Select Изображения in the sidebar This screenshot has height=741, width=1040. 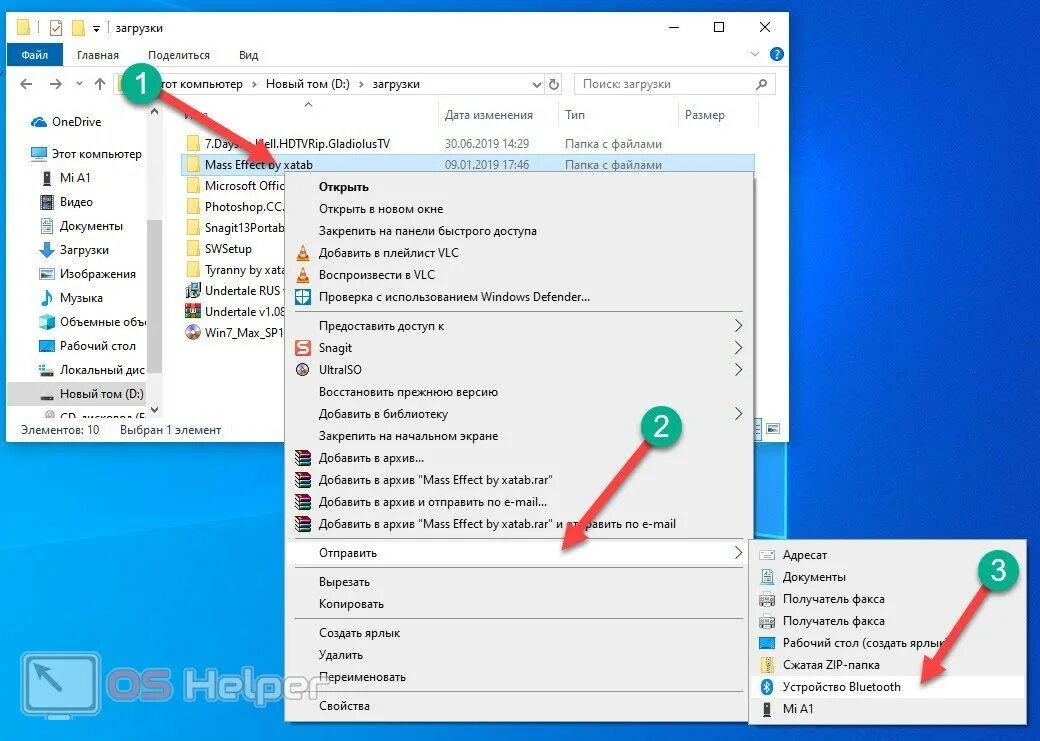(98, 274)
